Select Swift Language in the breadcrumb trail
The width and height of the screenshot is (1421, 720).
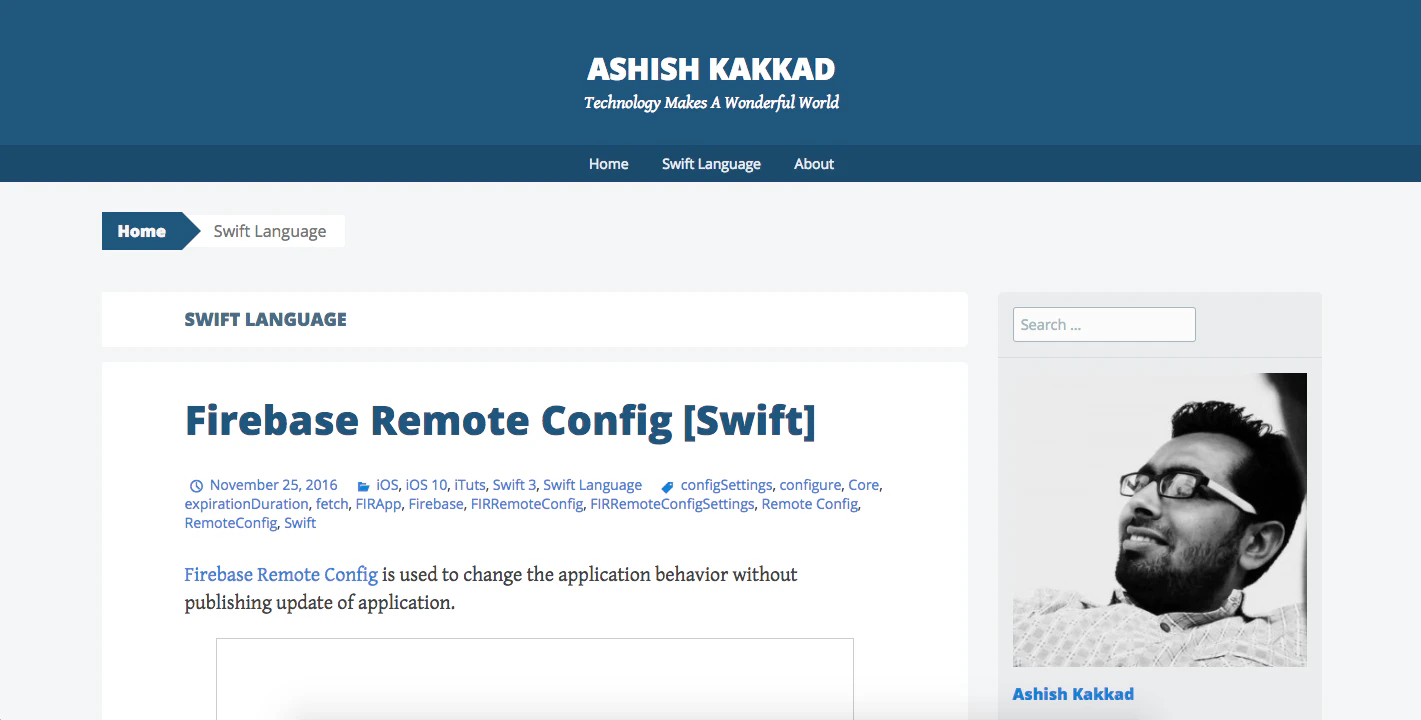(x=269, y=231)
